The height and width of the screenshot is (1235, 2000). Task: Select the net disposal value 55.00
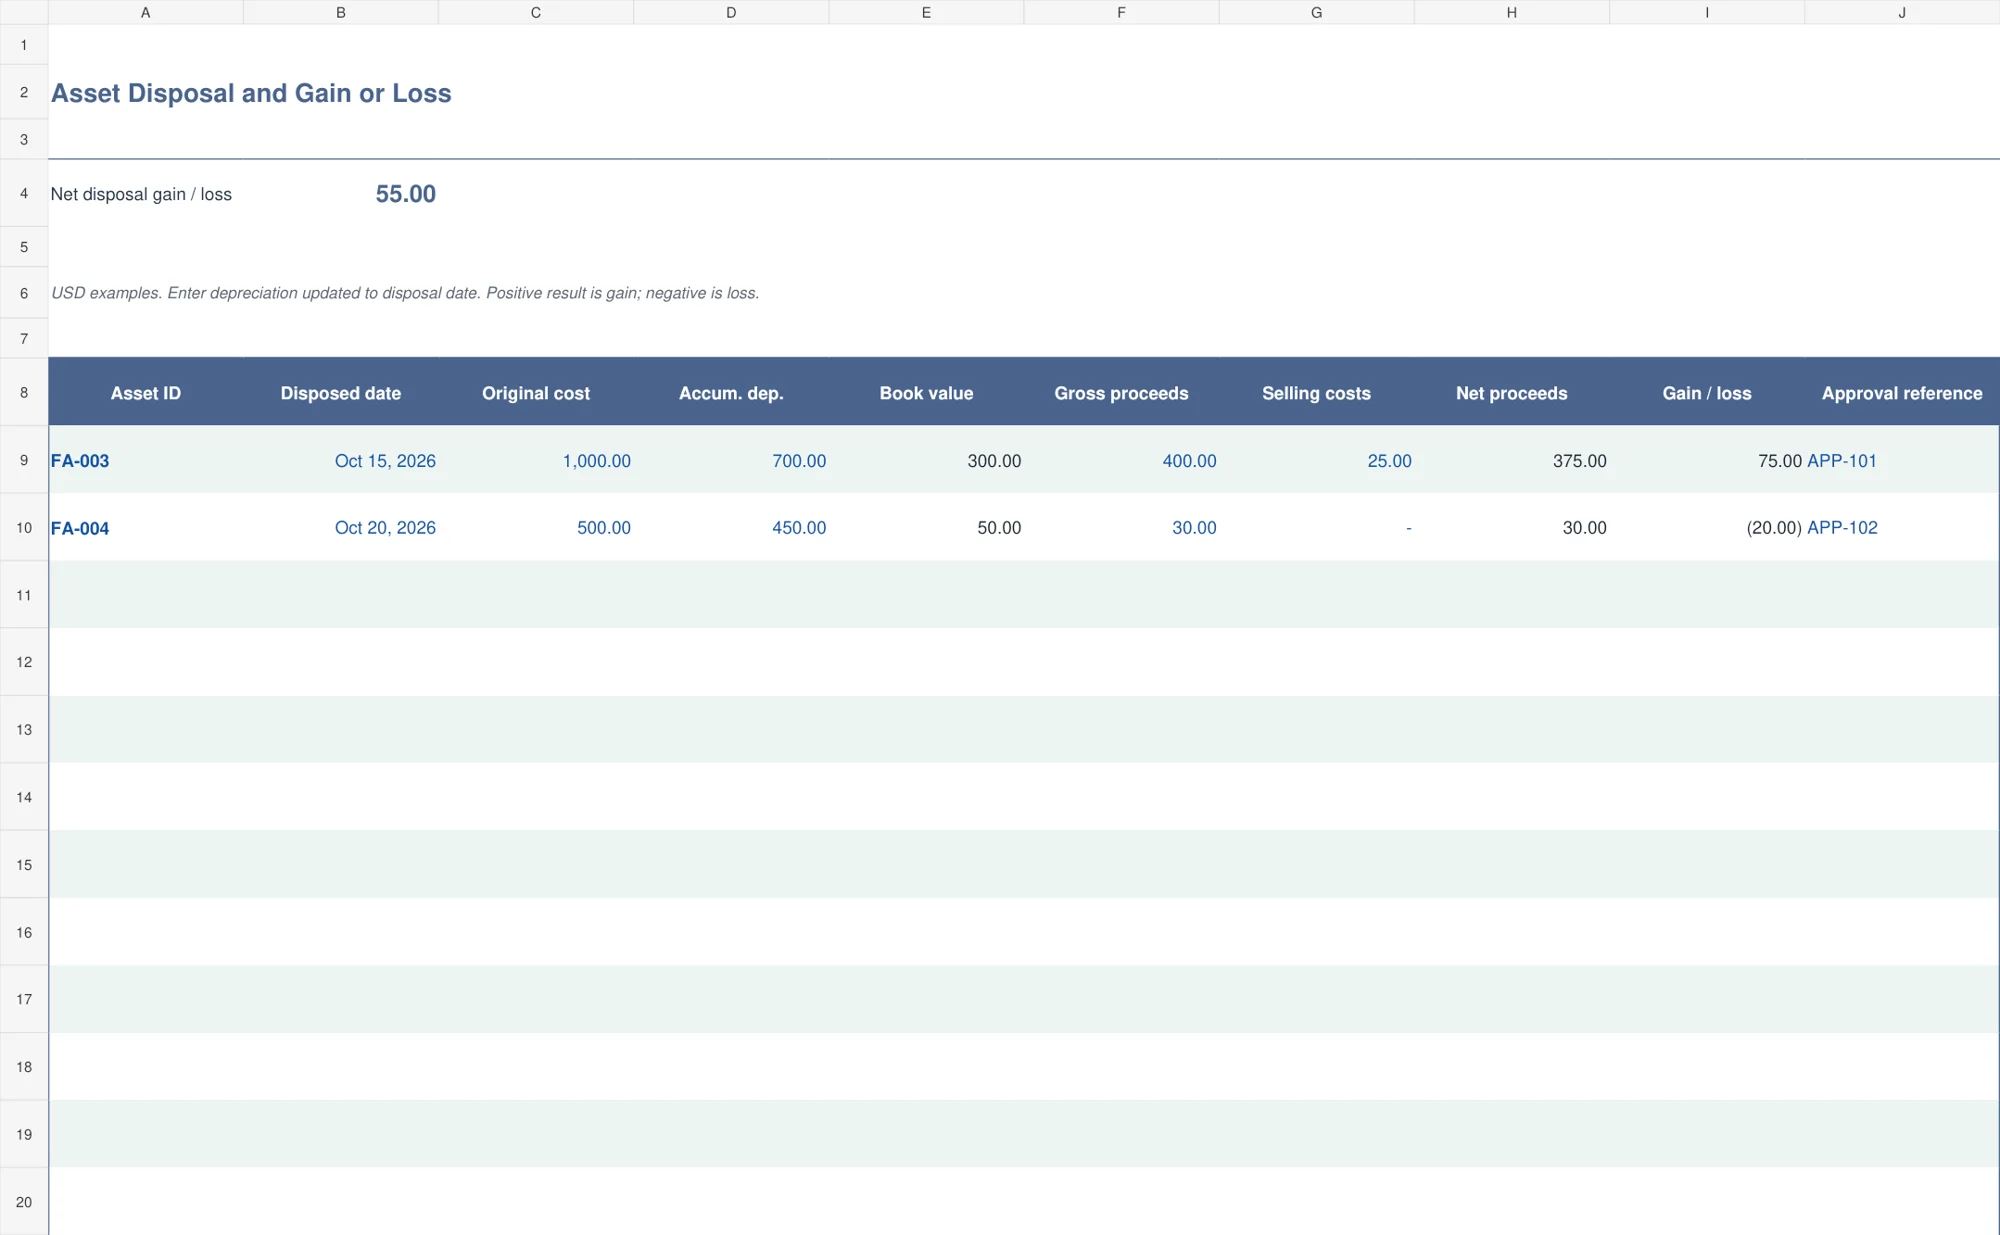(x=405, y=194)
